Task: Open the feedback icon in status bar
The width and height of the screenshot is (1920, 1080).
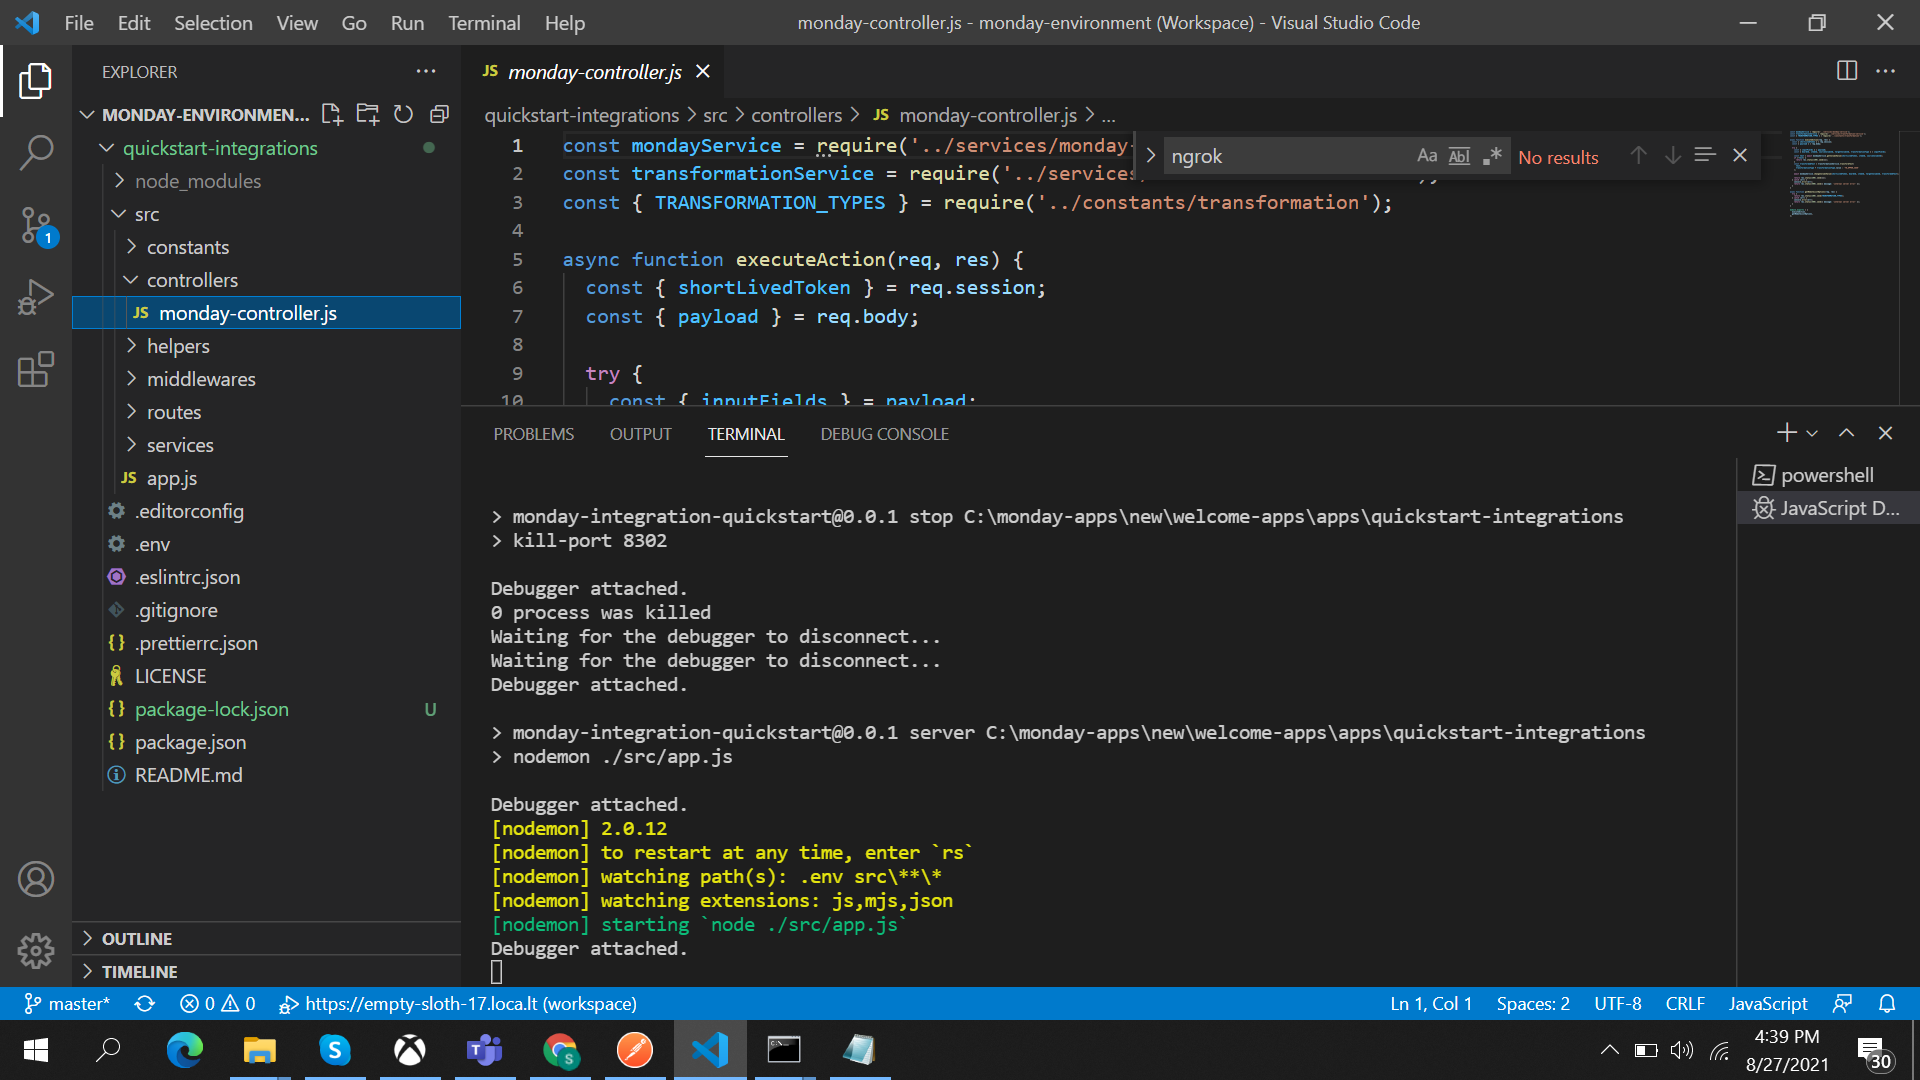Action: tap(1843, 1004)
